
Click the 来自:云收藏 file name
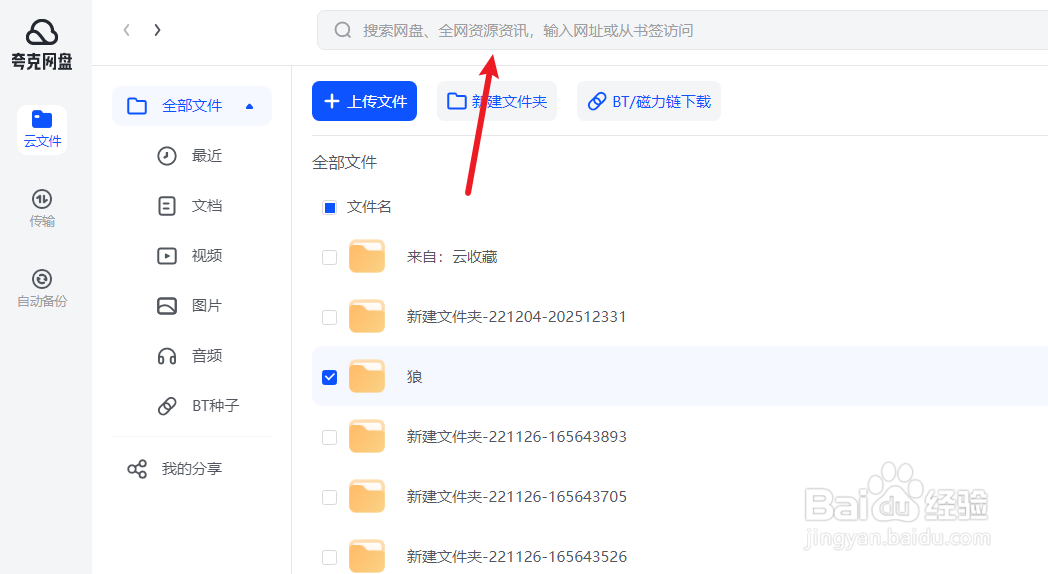click(452, 257)
